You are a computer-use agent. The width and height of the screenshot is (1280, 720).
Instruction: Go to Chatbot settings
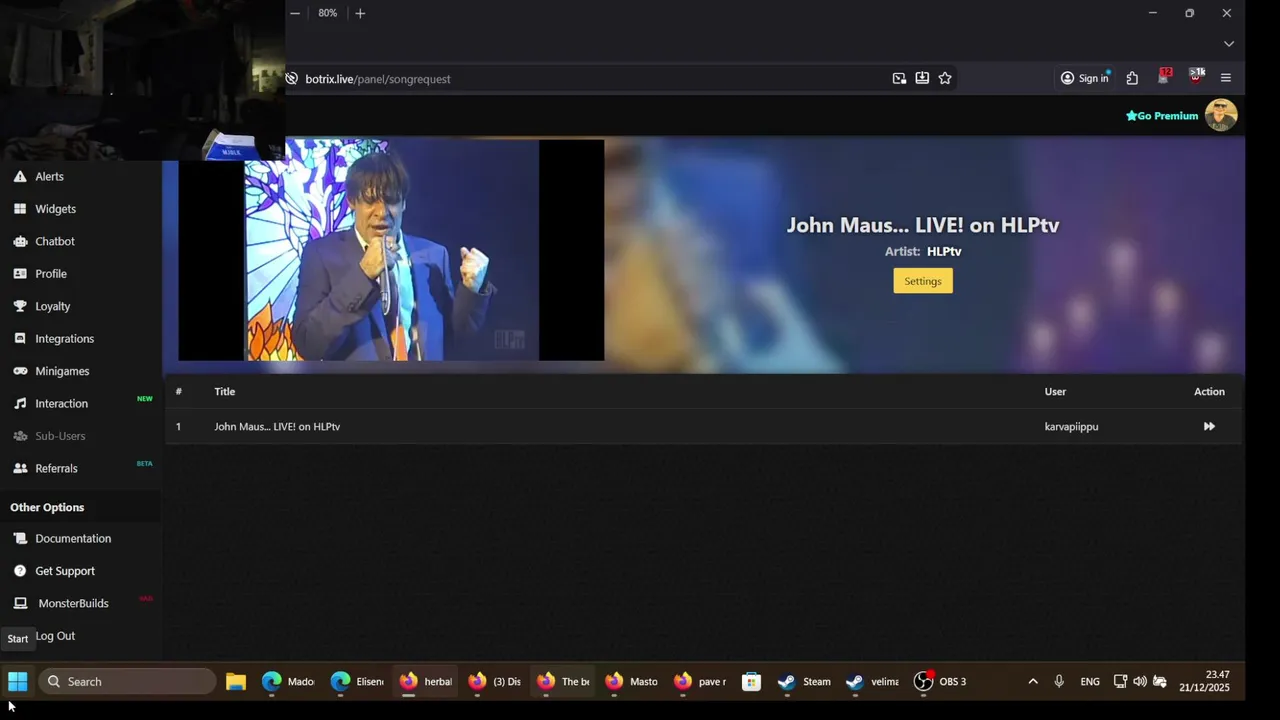[55, 241]
